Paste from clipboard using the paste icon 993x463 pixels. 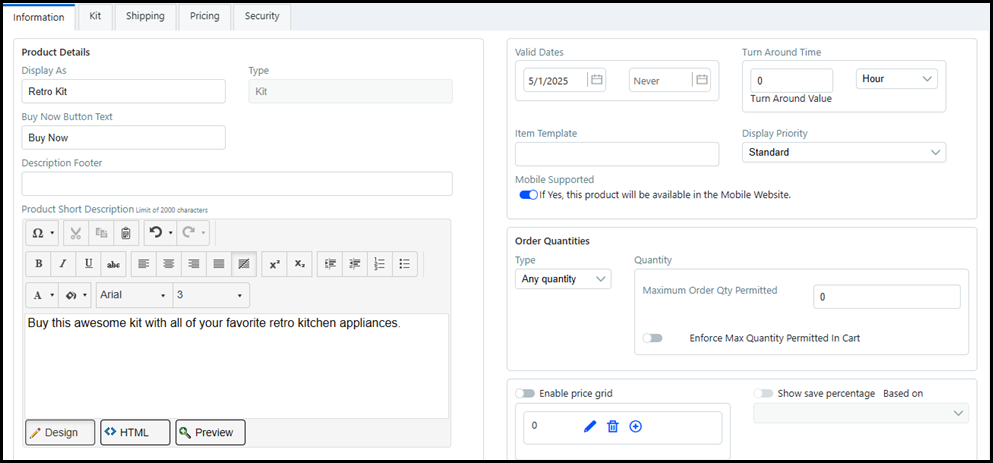tap(125, 233)
